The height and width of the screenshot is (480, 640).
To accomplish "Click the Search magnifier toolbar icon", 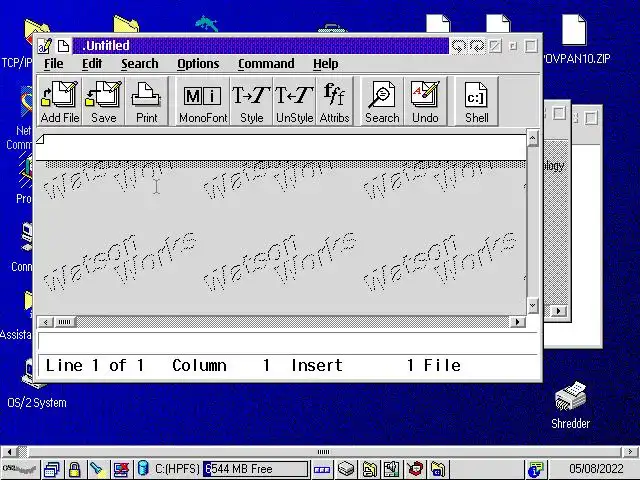I will click(x=382, y=101).
